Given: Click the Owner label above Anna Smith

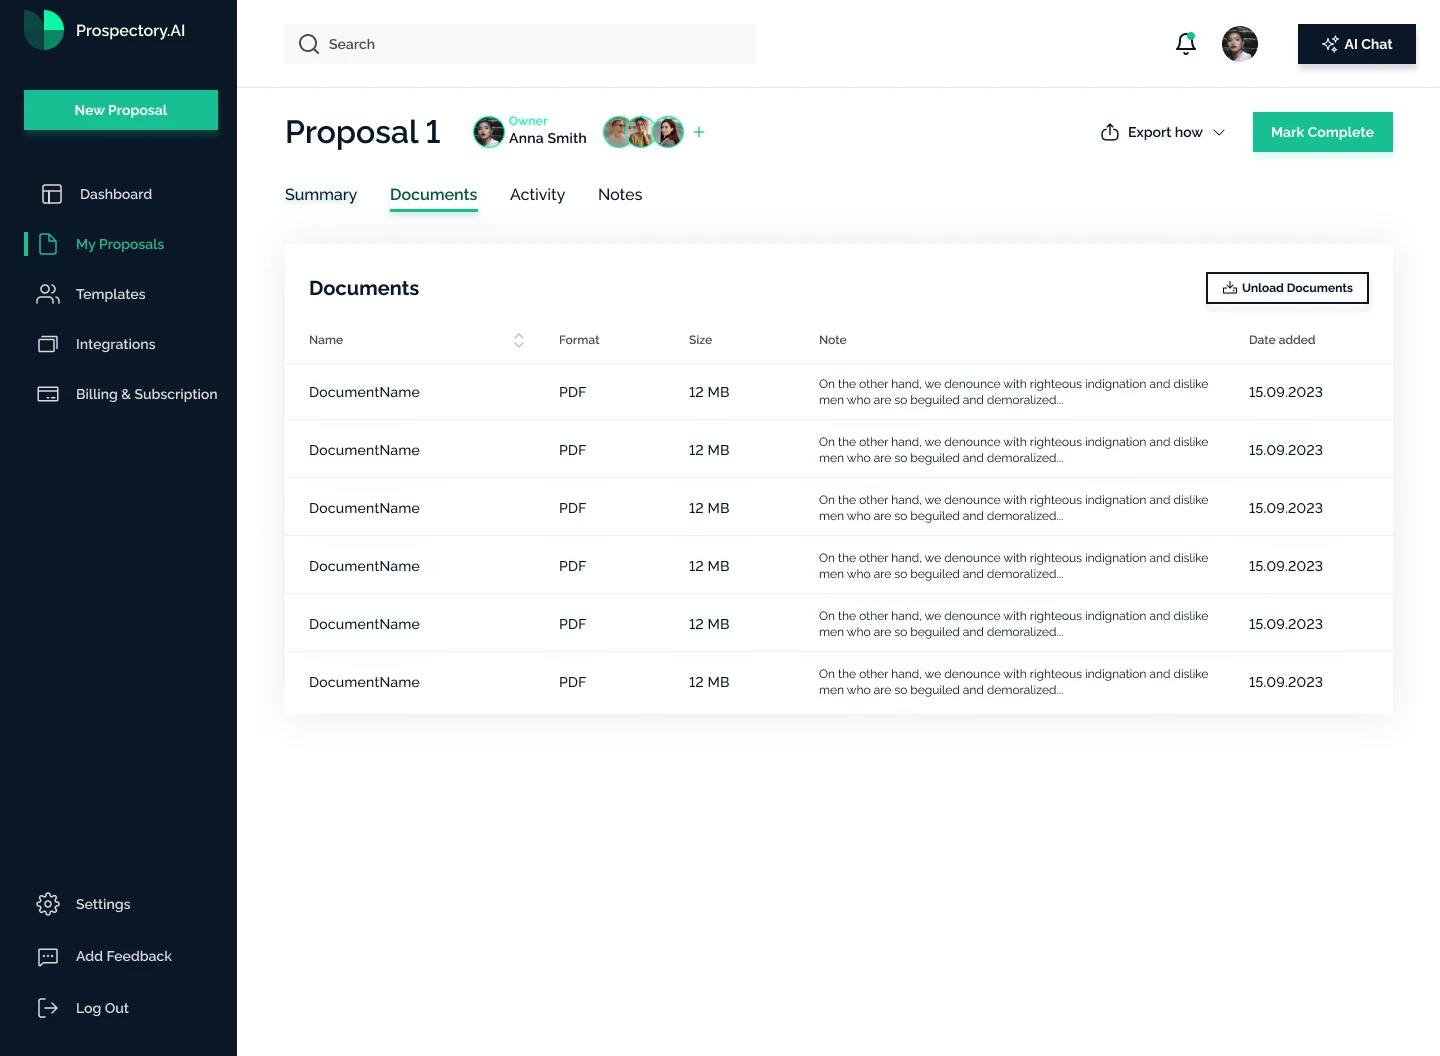Looking at the screenshot, I should [528, 121].
